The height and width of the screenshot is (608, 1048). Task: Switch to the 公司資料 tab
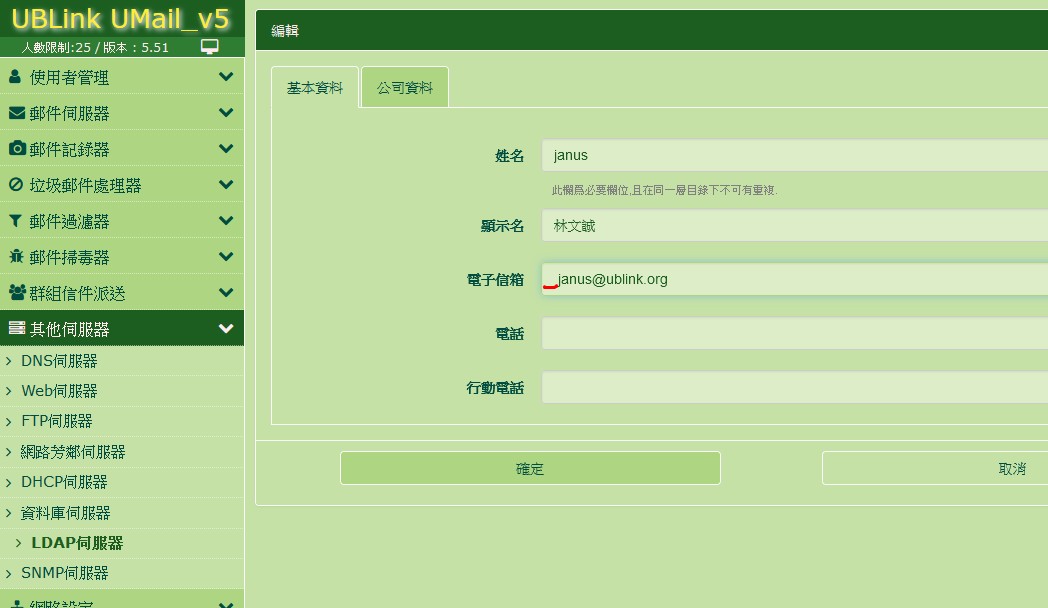[405, 88]
